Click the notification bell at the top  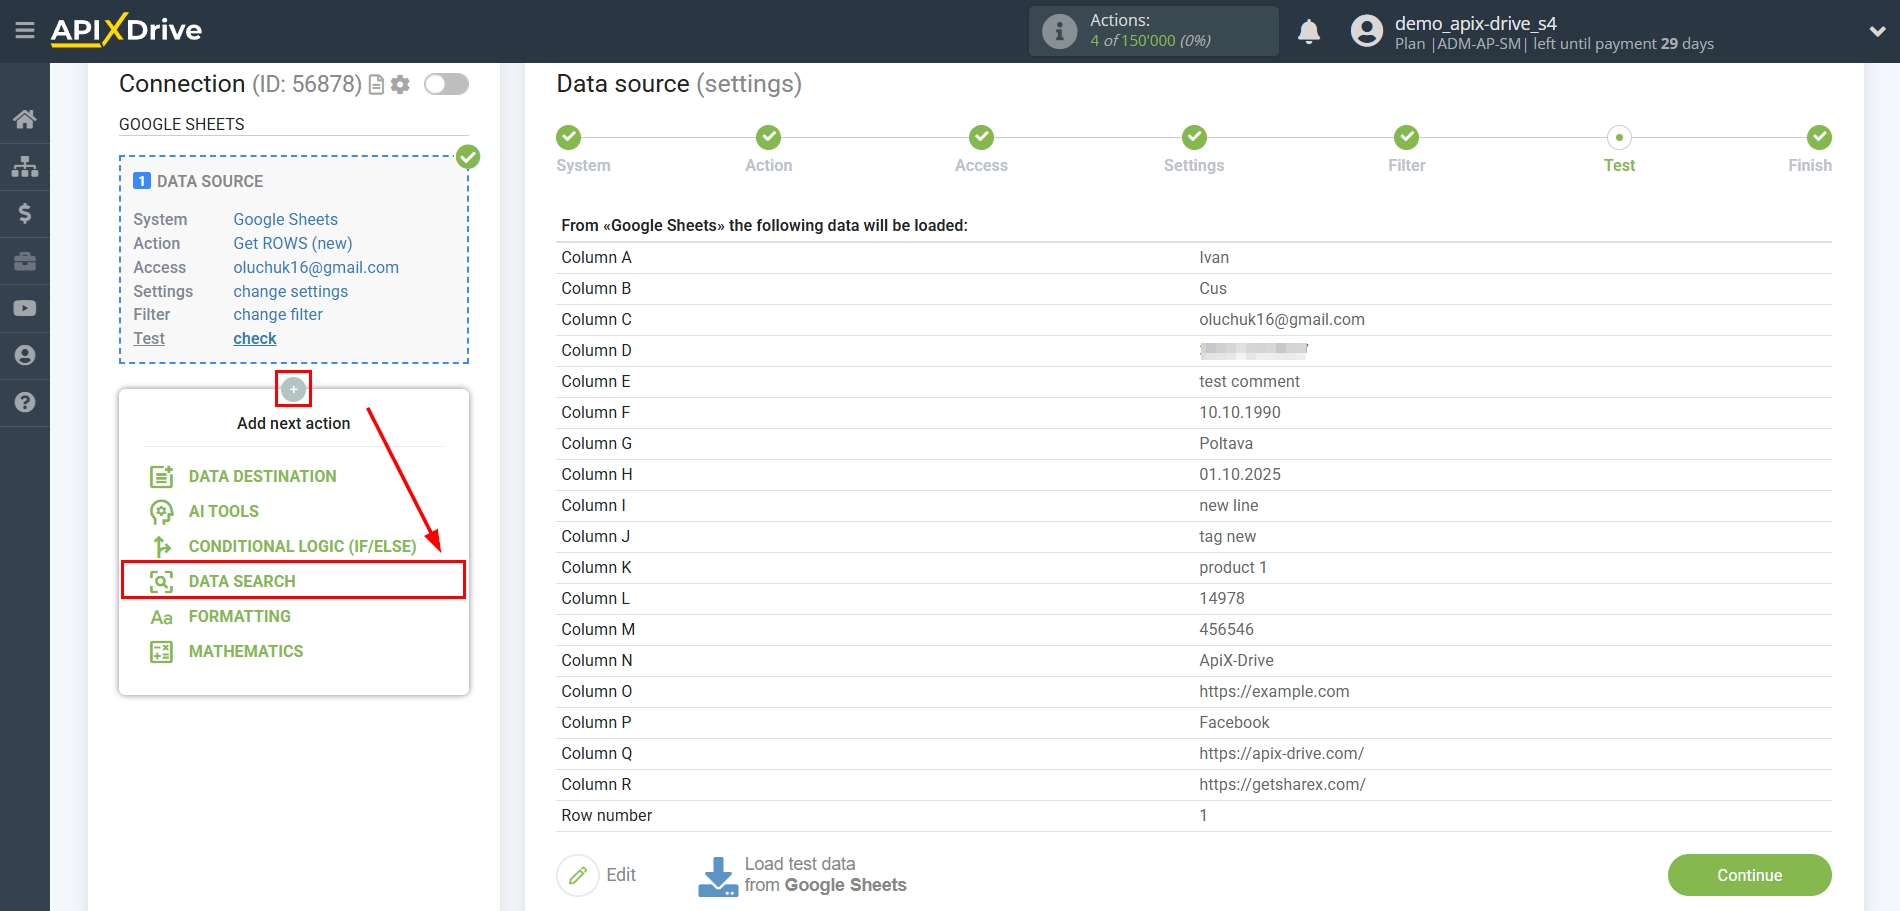(1310, 31)
